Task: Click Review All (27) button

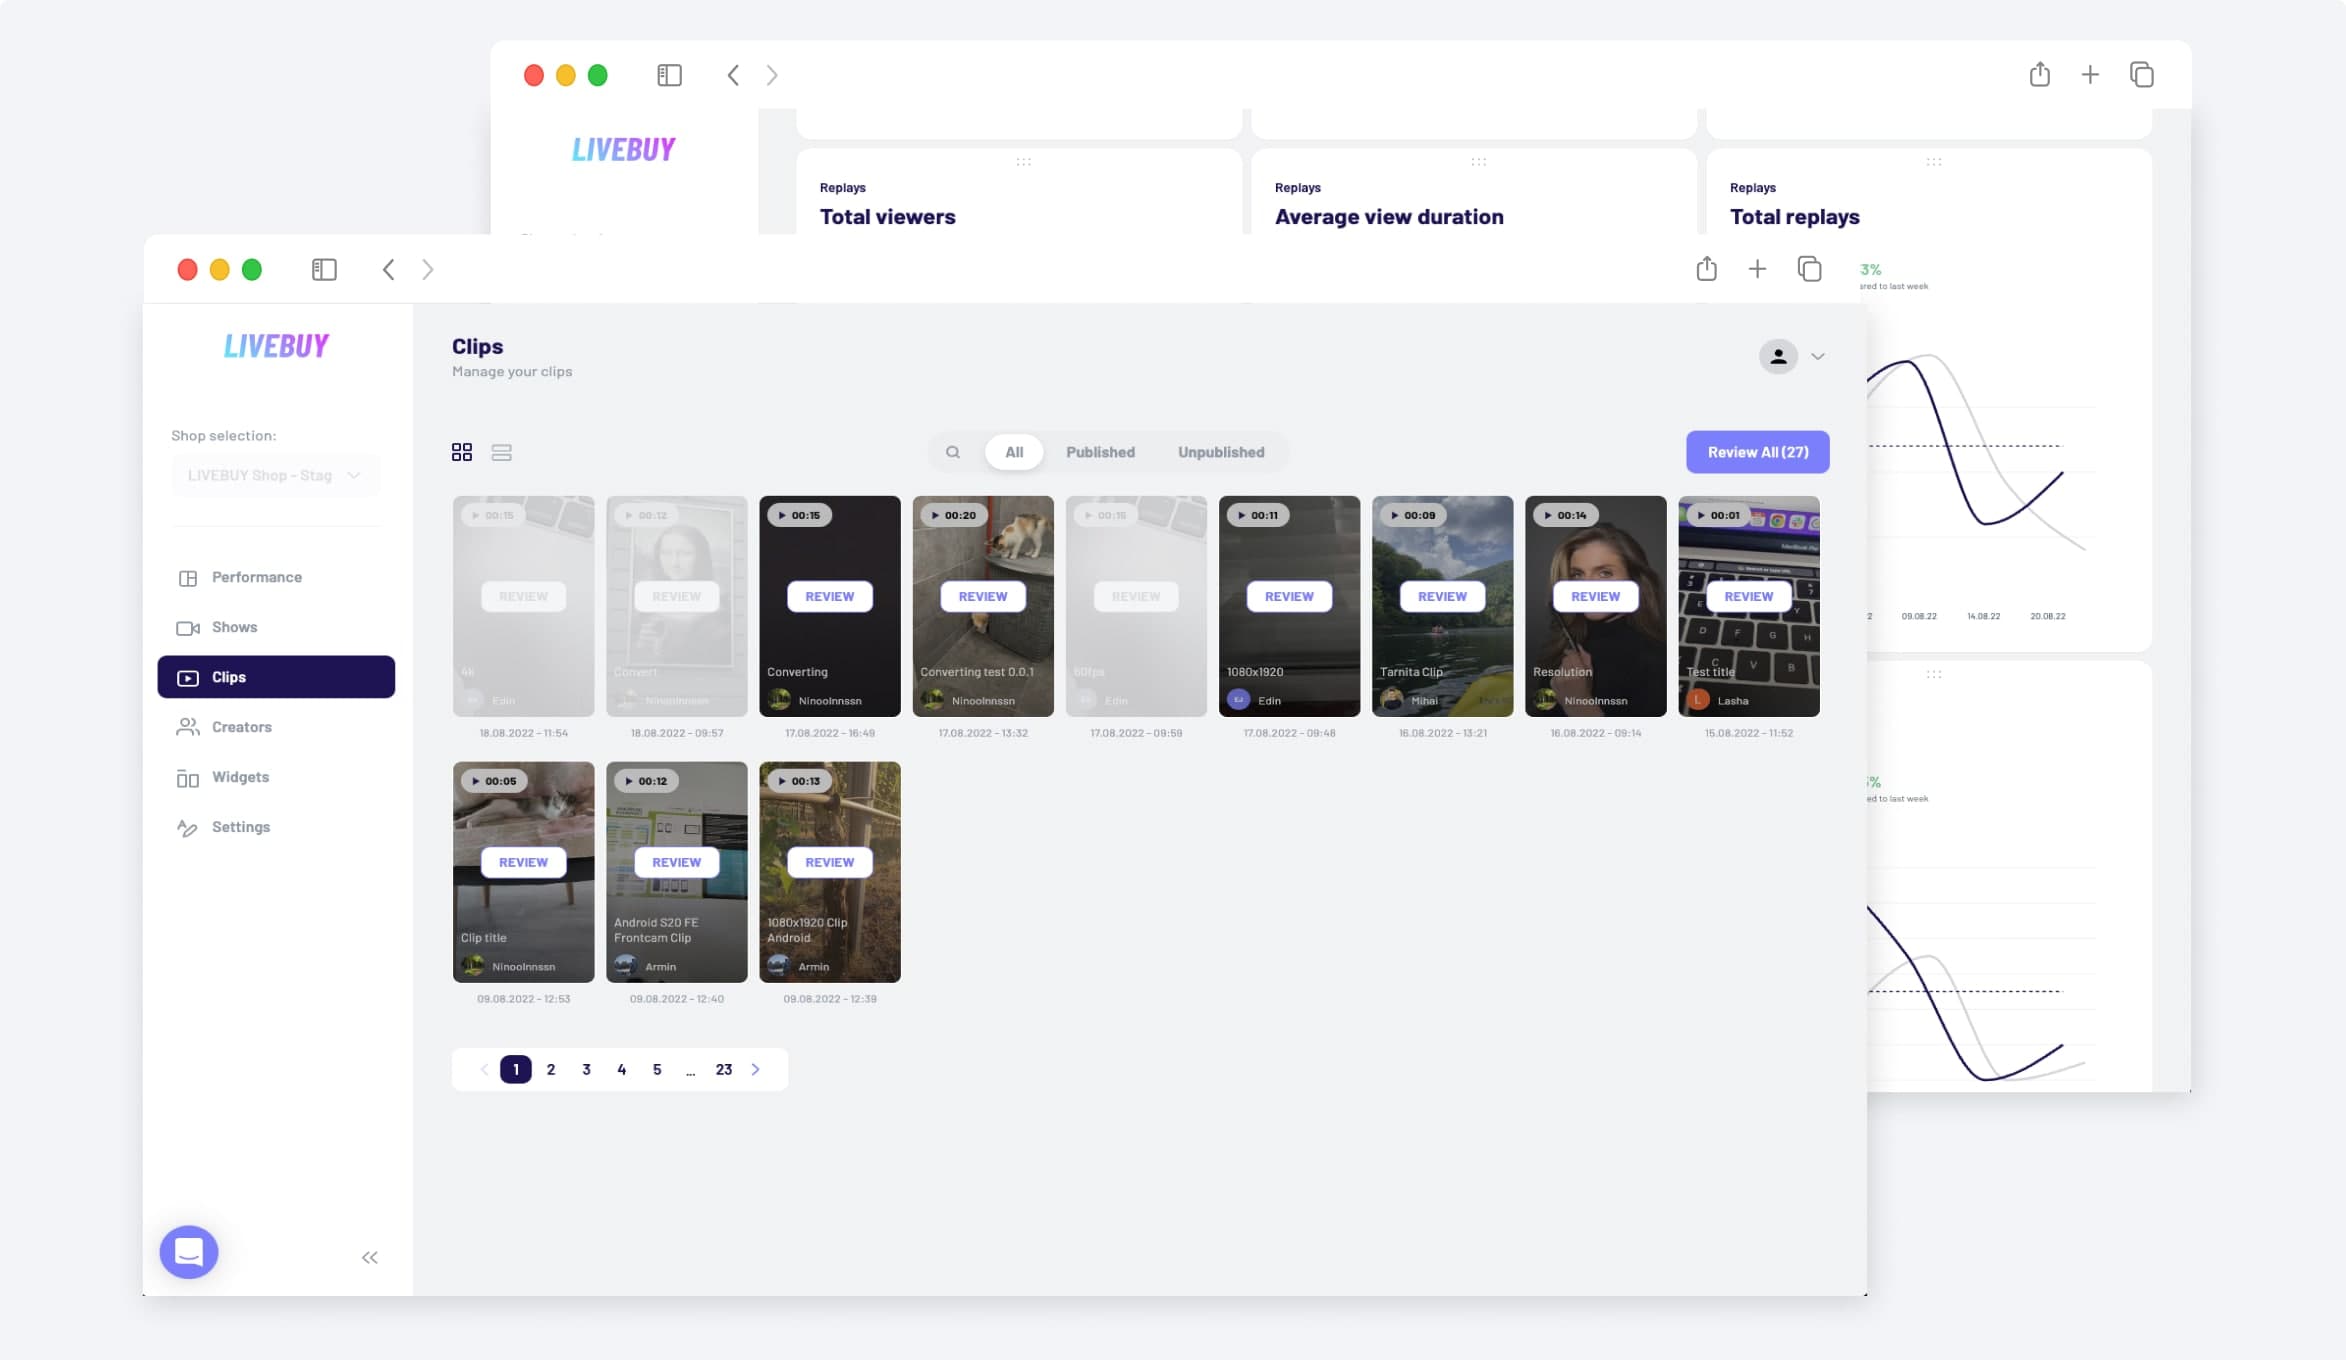Action: pyautogui.click(x=1757, y=452)
